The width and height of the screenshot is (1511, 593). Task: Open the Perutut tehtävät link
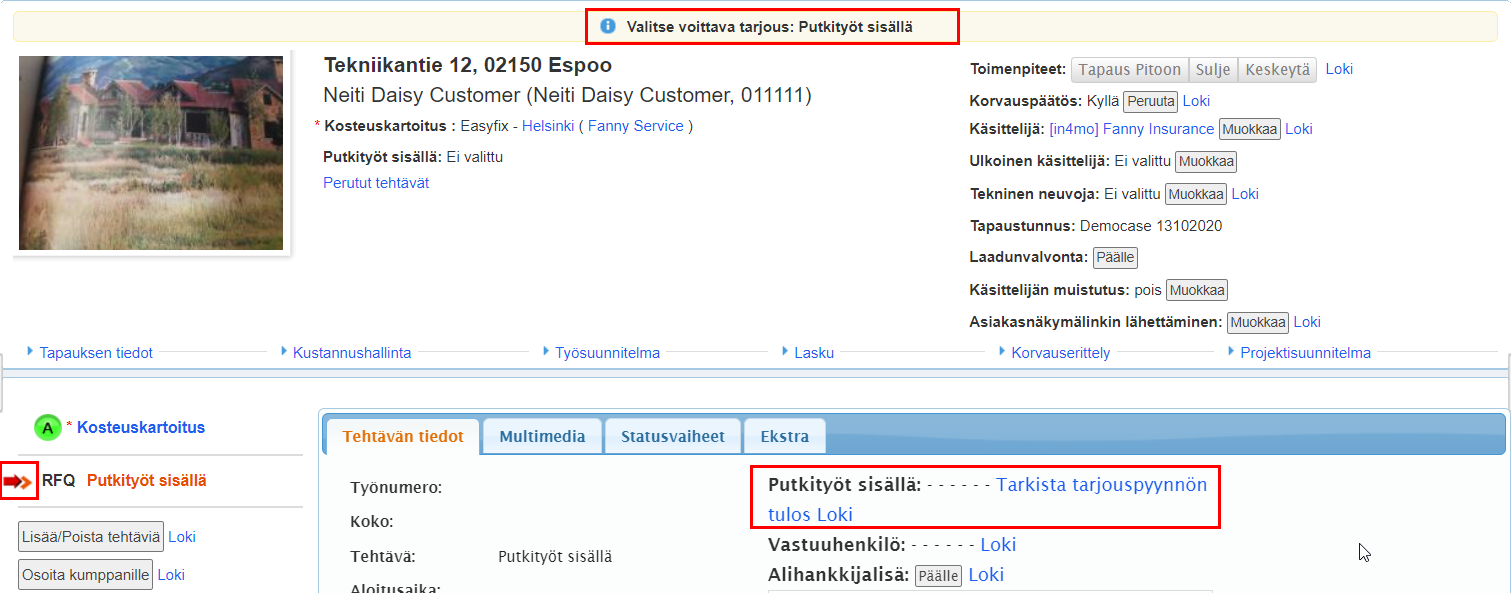click(x=376, y=183)
